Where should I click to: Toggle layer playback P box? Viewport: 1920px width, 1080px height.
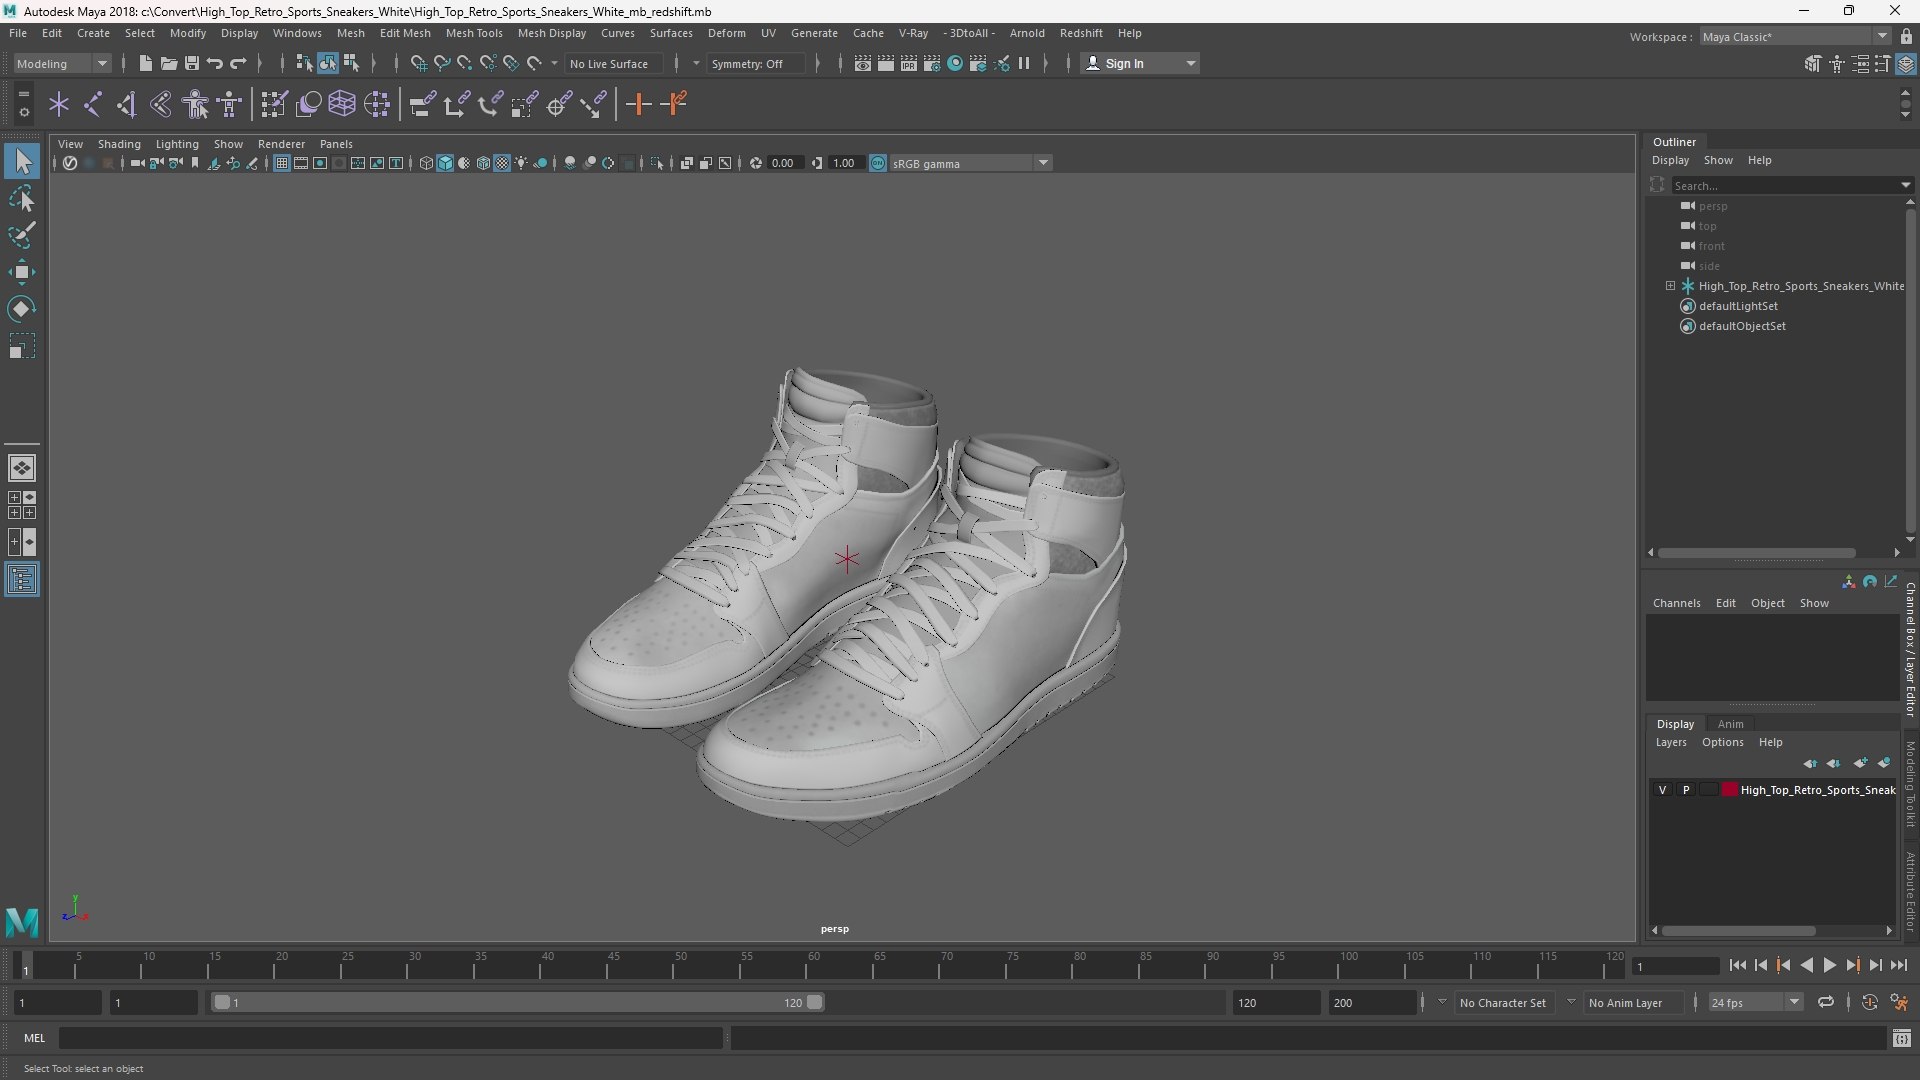(1686, 790)
